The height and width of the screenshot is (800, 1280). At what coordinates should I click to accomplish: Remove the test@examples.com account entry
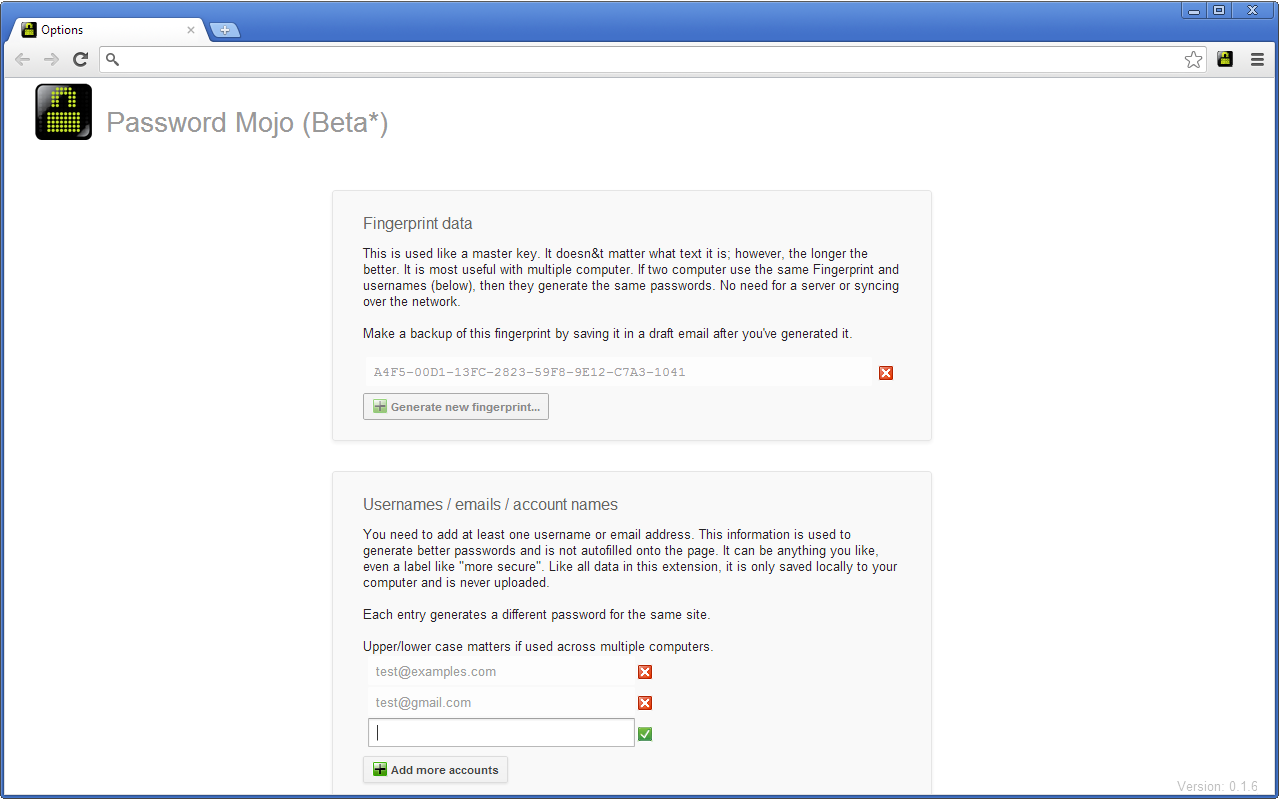point(645,672)
